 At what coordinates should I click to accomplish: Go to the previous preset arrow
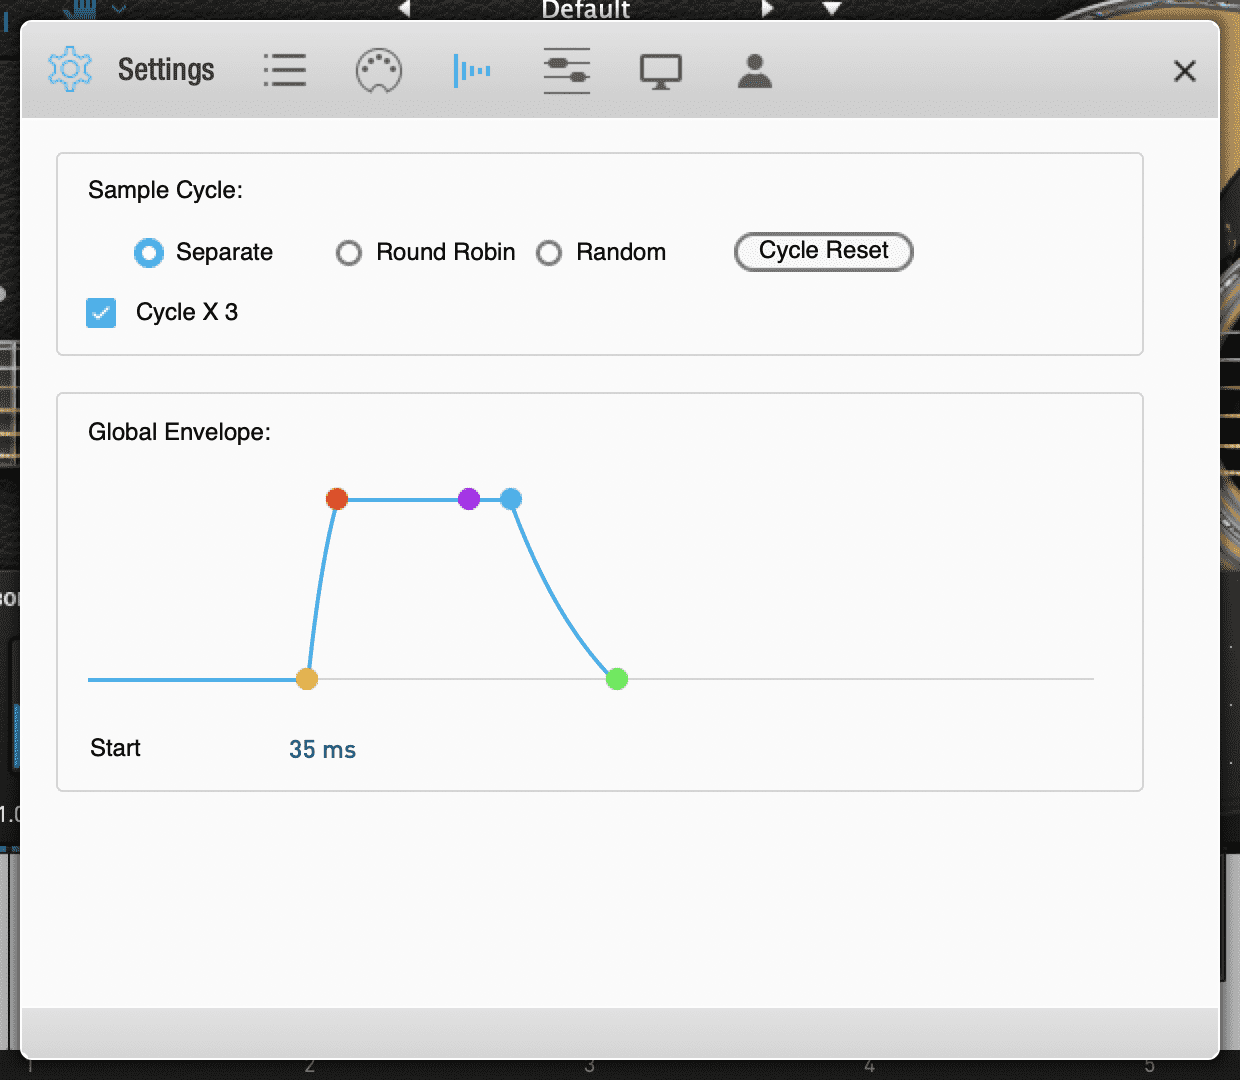[404, 9]
